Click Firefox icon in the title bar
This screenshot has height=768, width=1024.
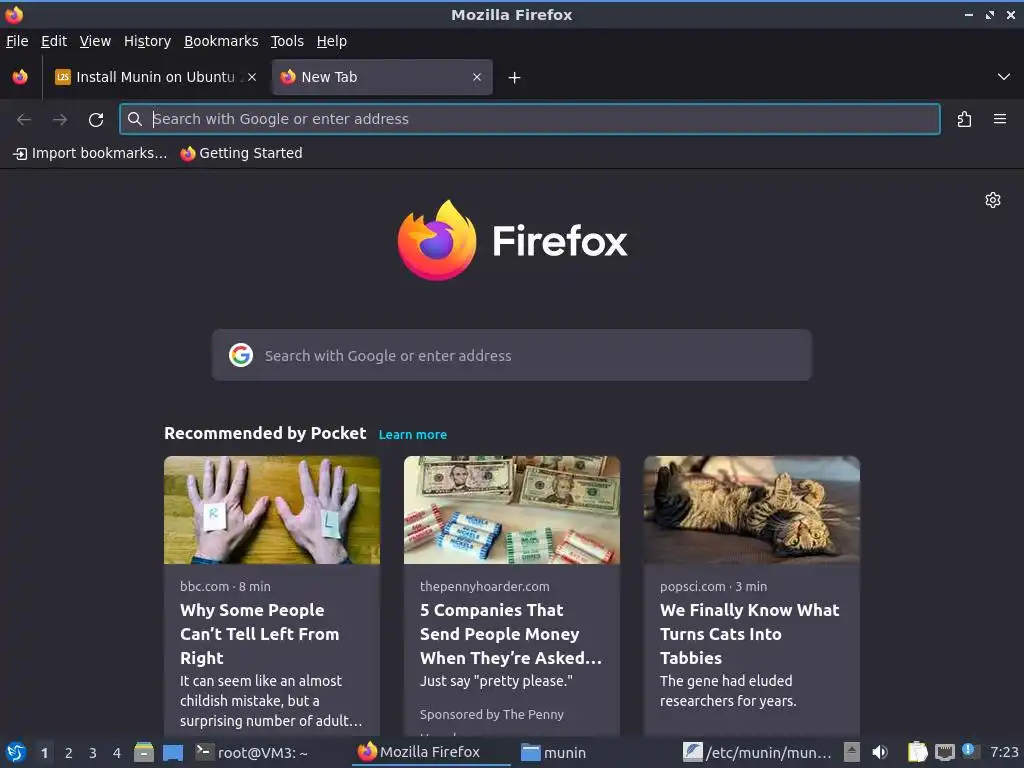14,14
